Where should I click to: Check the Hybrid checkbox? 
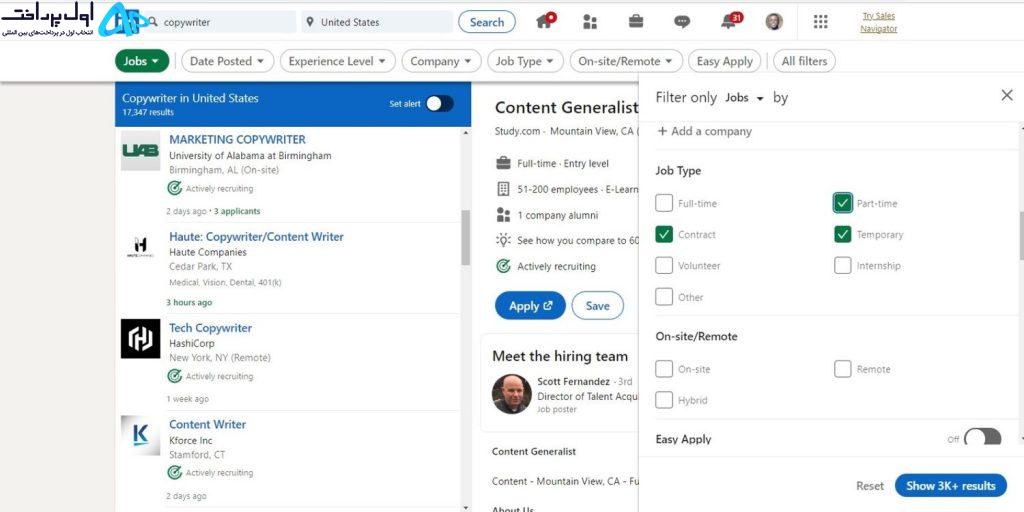coord(664,400)
